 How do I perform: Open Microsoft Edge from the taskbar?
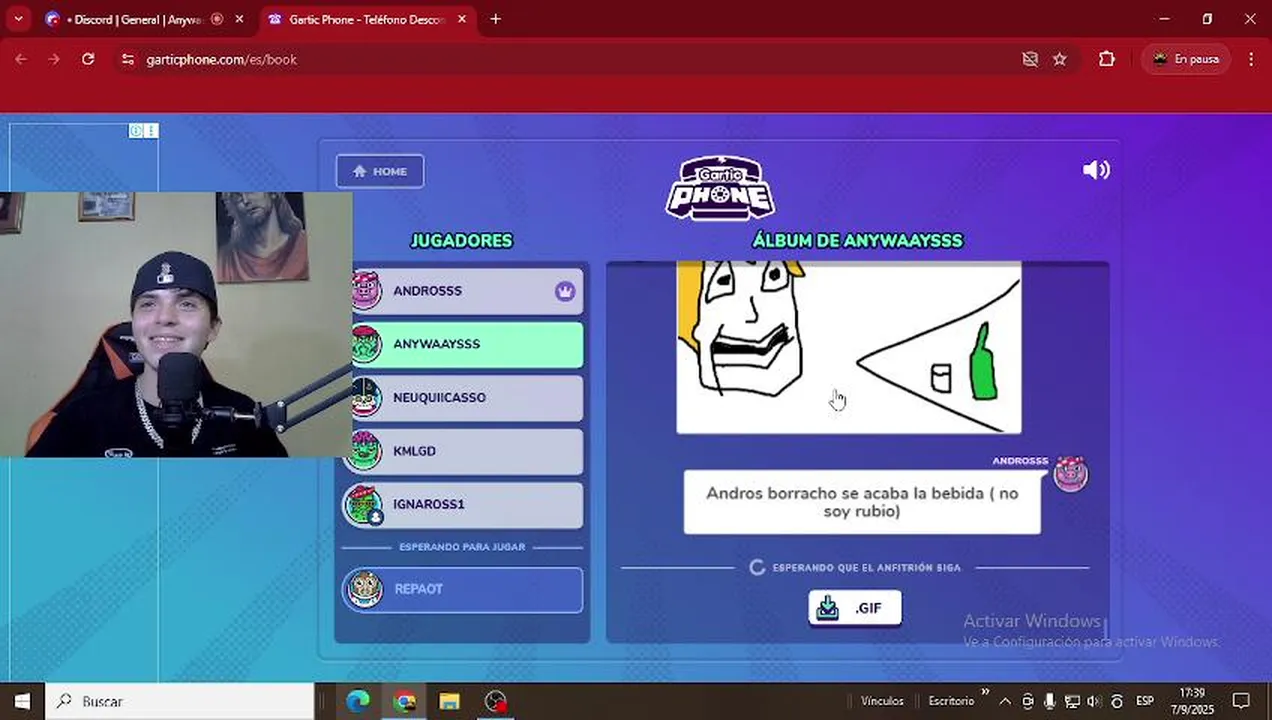coord(358,701)
